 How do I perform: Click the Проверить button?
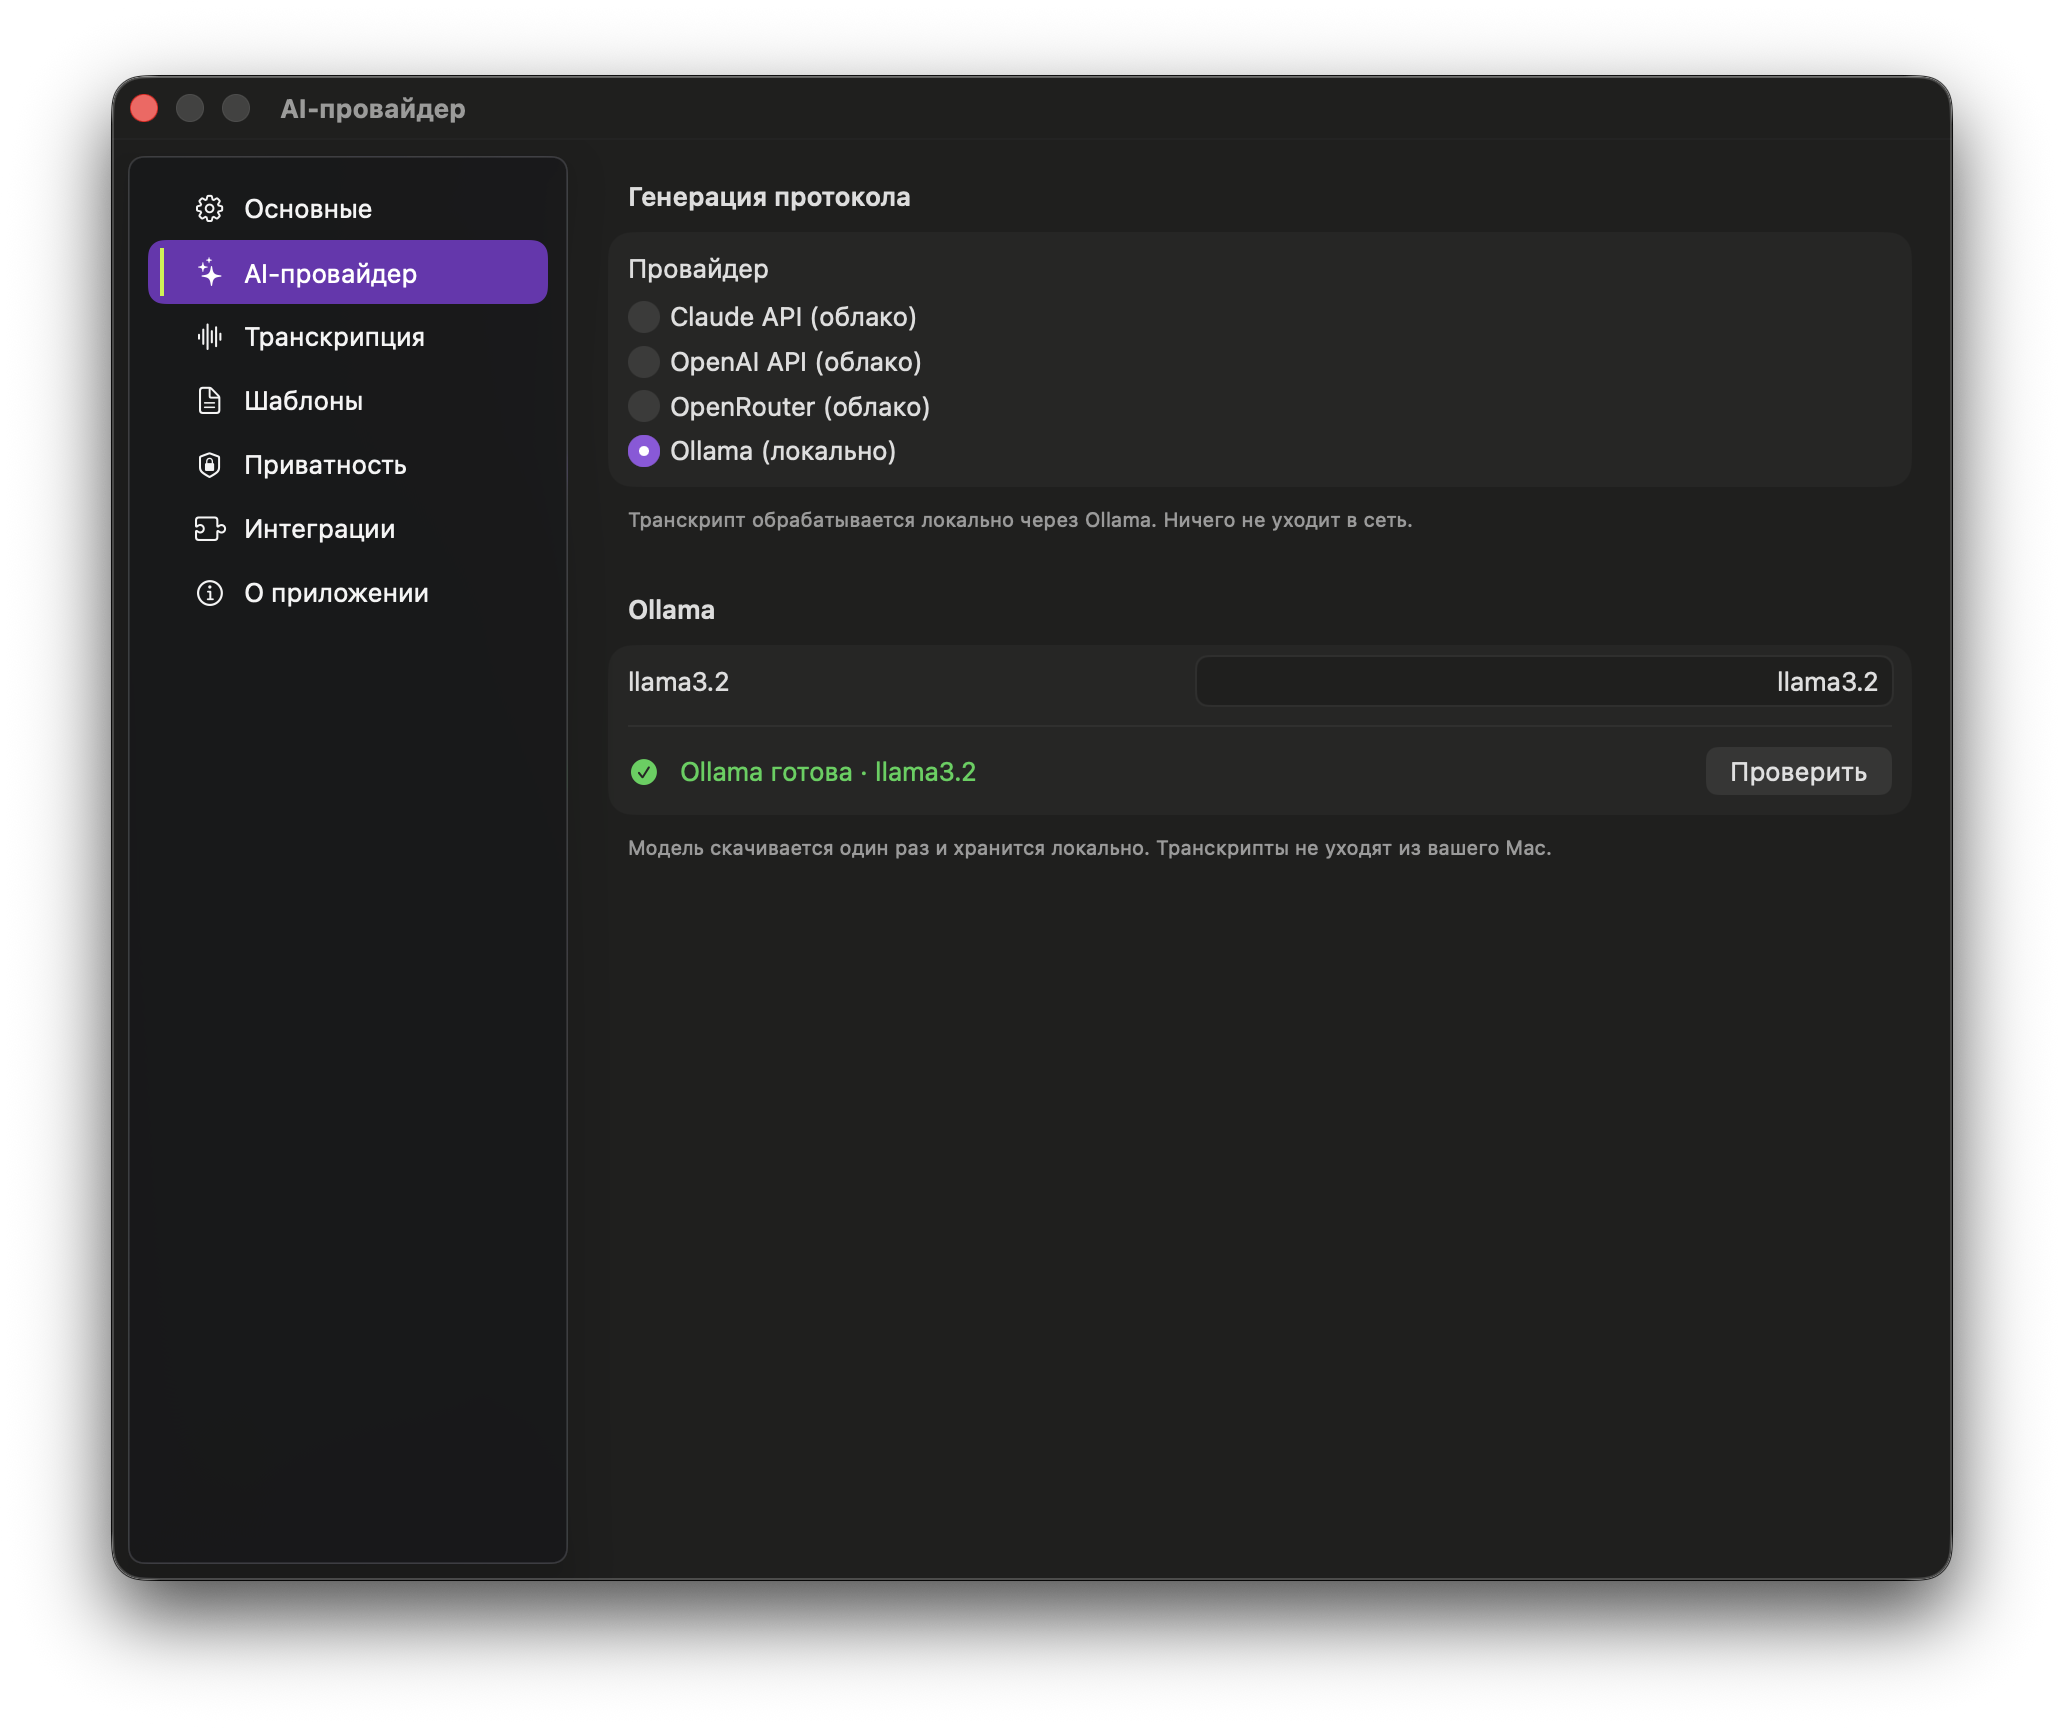(x=1798, y=772)
